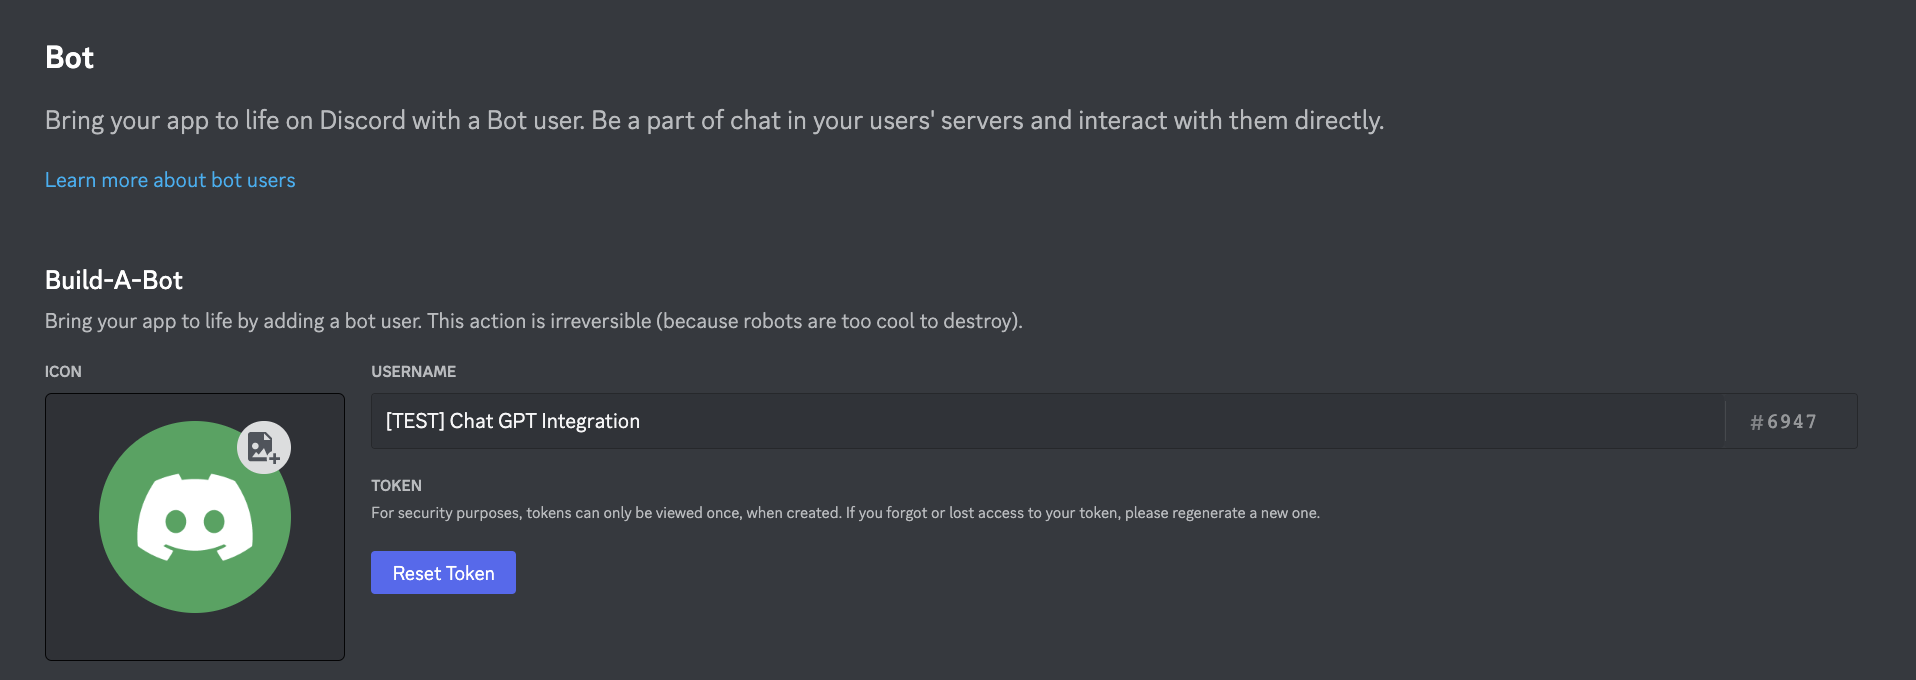Click the Bot page heading

point(69,58)
